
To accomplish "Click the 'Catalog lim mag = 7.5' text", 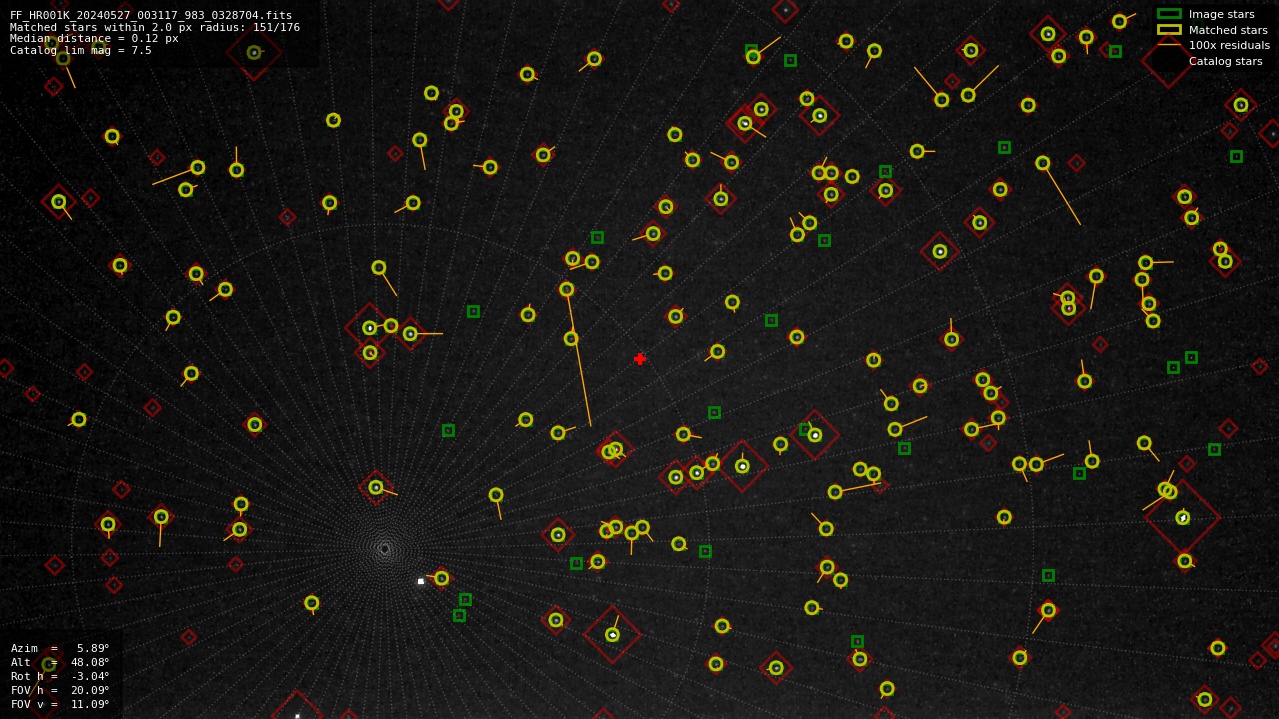I will click(81, 50).
